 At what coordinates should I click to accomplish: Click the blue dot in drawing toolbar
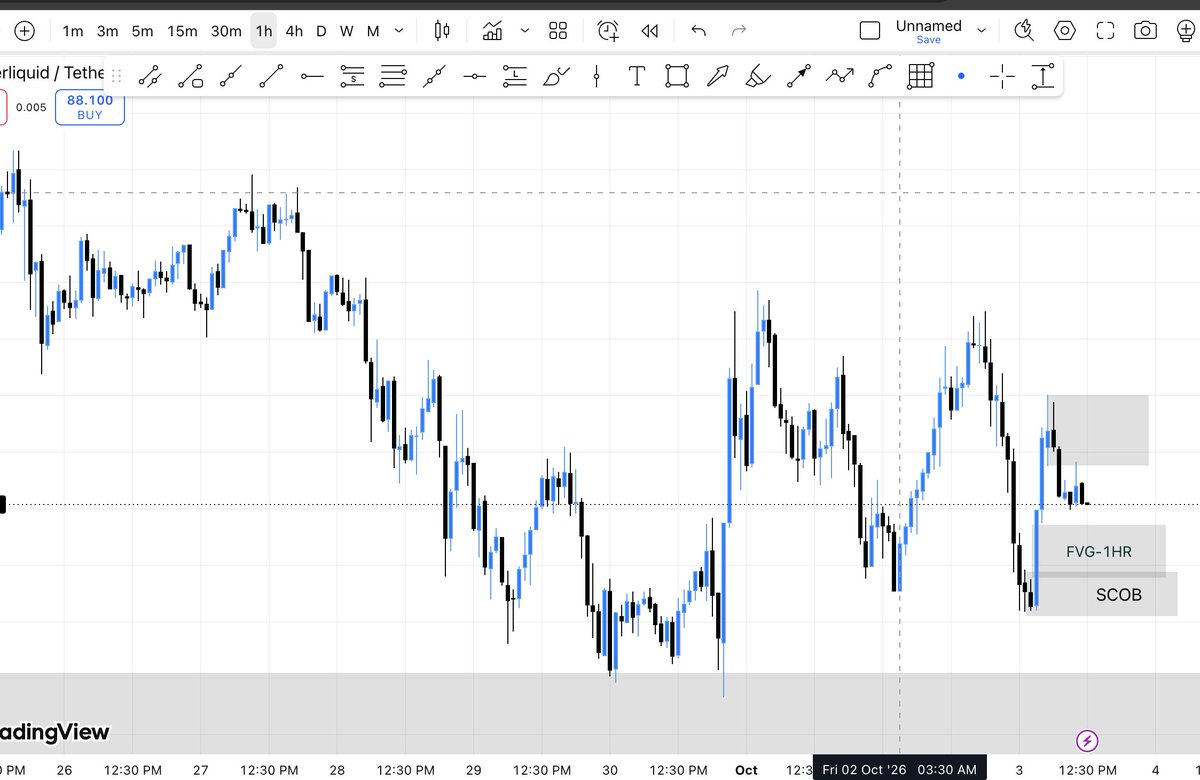pos(961,76)
